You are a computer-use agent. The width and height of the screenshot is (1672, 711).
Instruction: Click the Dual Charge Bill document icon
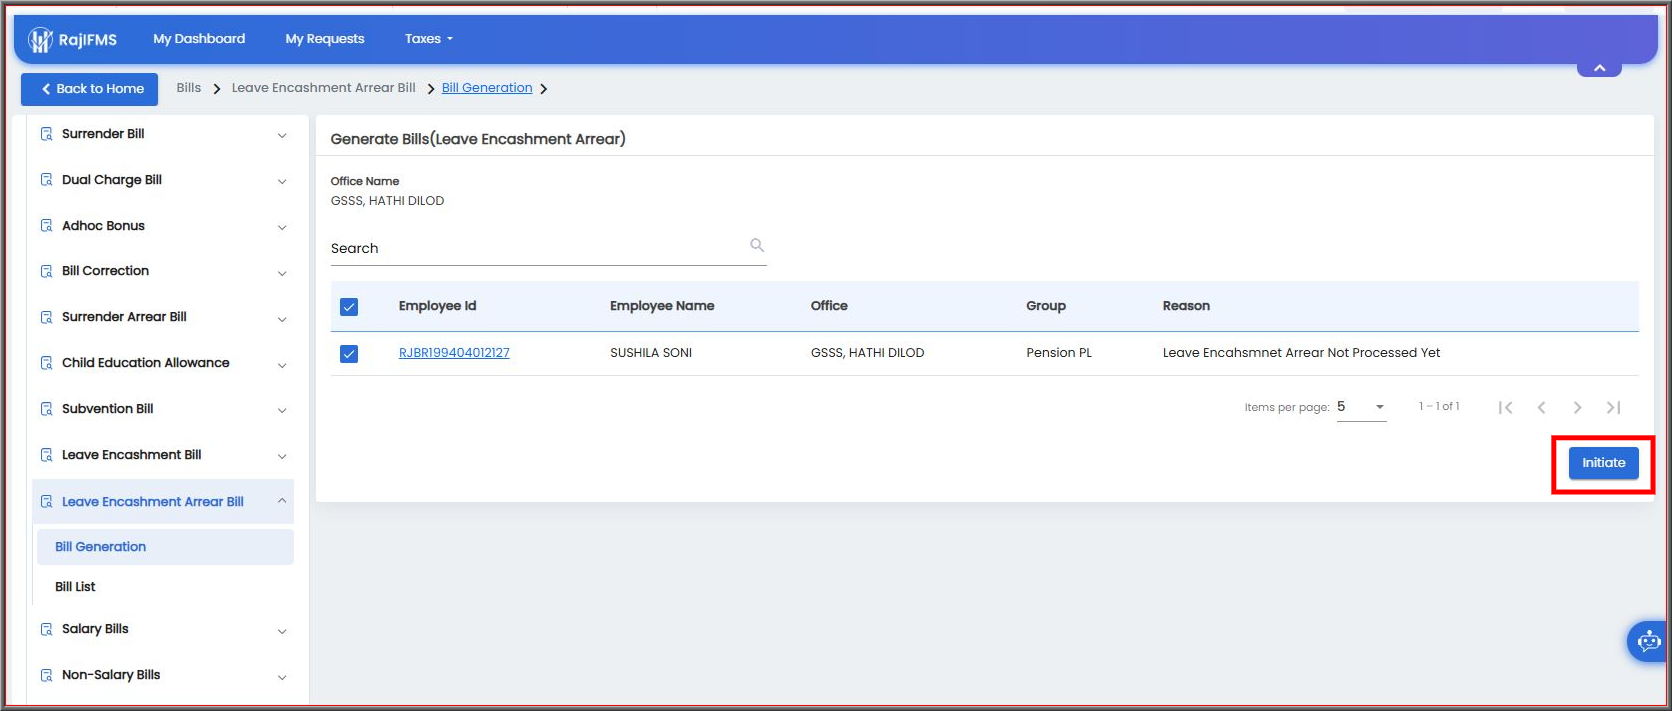coord(46,180)
